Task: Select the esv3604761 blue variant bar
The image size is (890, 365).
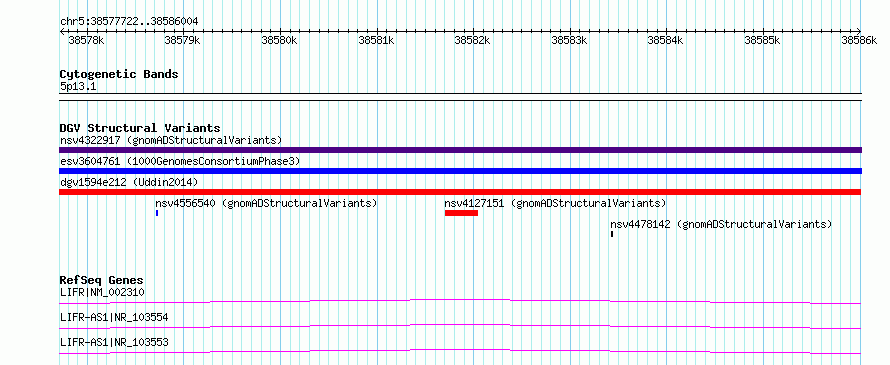Action: (460, 171)
